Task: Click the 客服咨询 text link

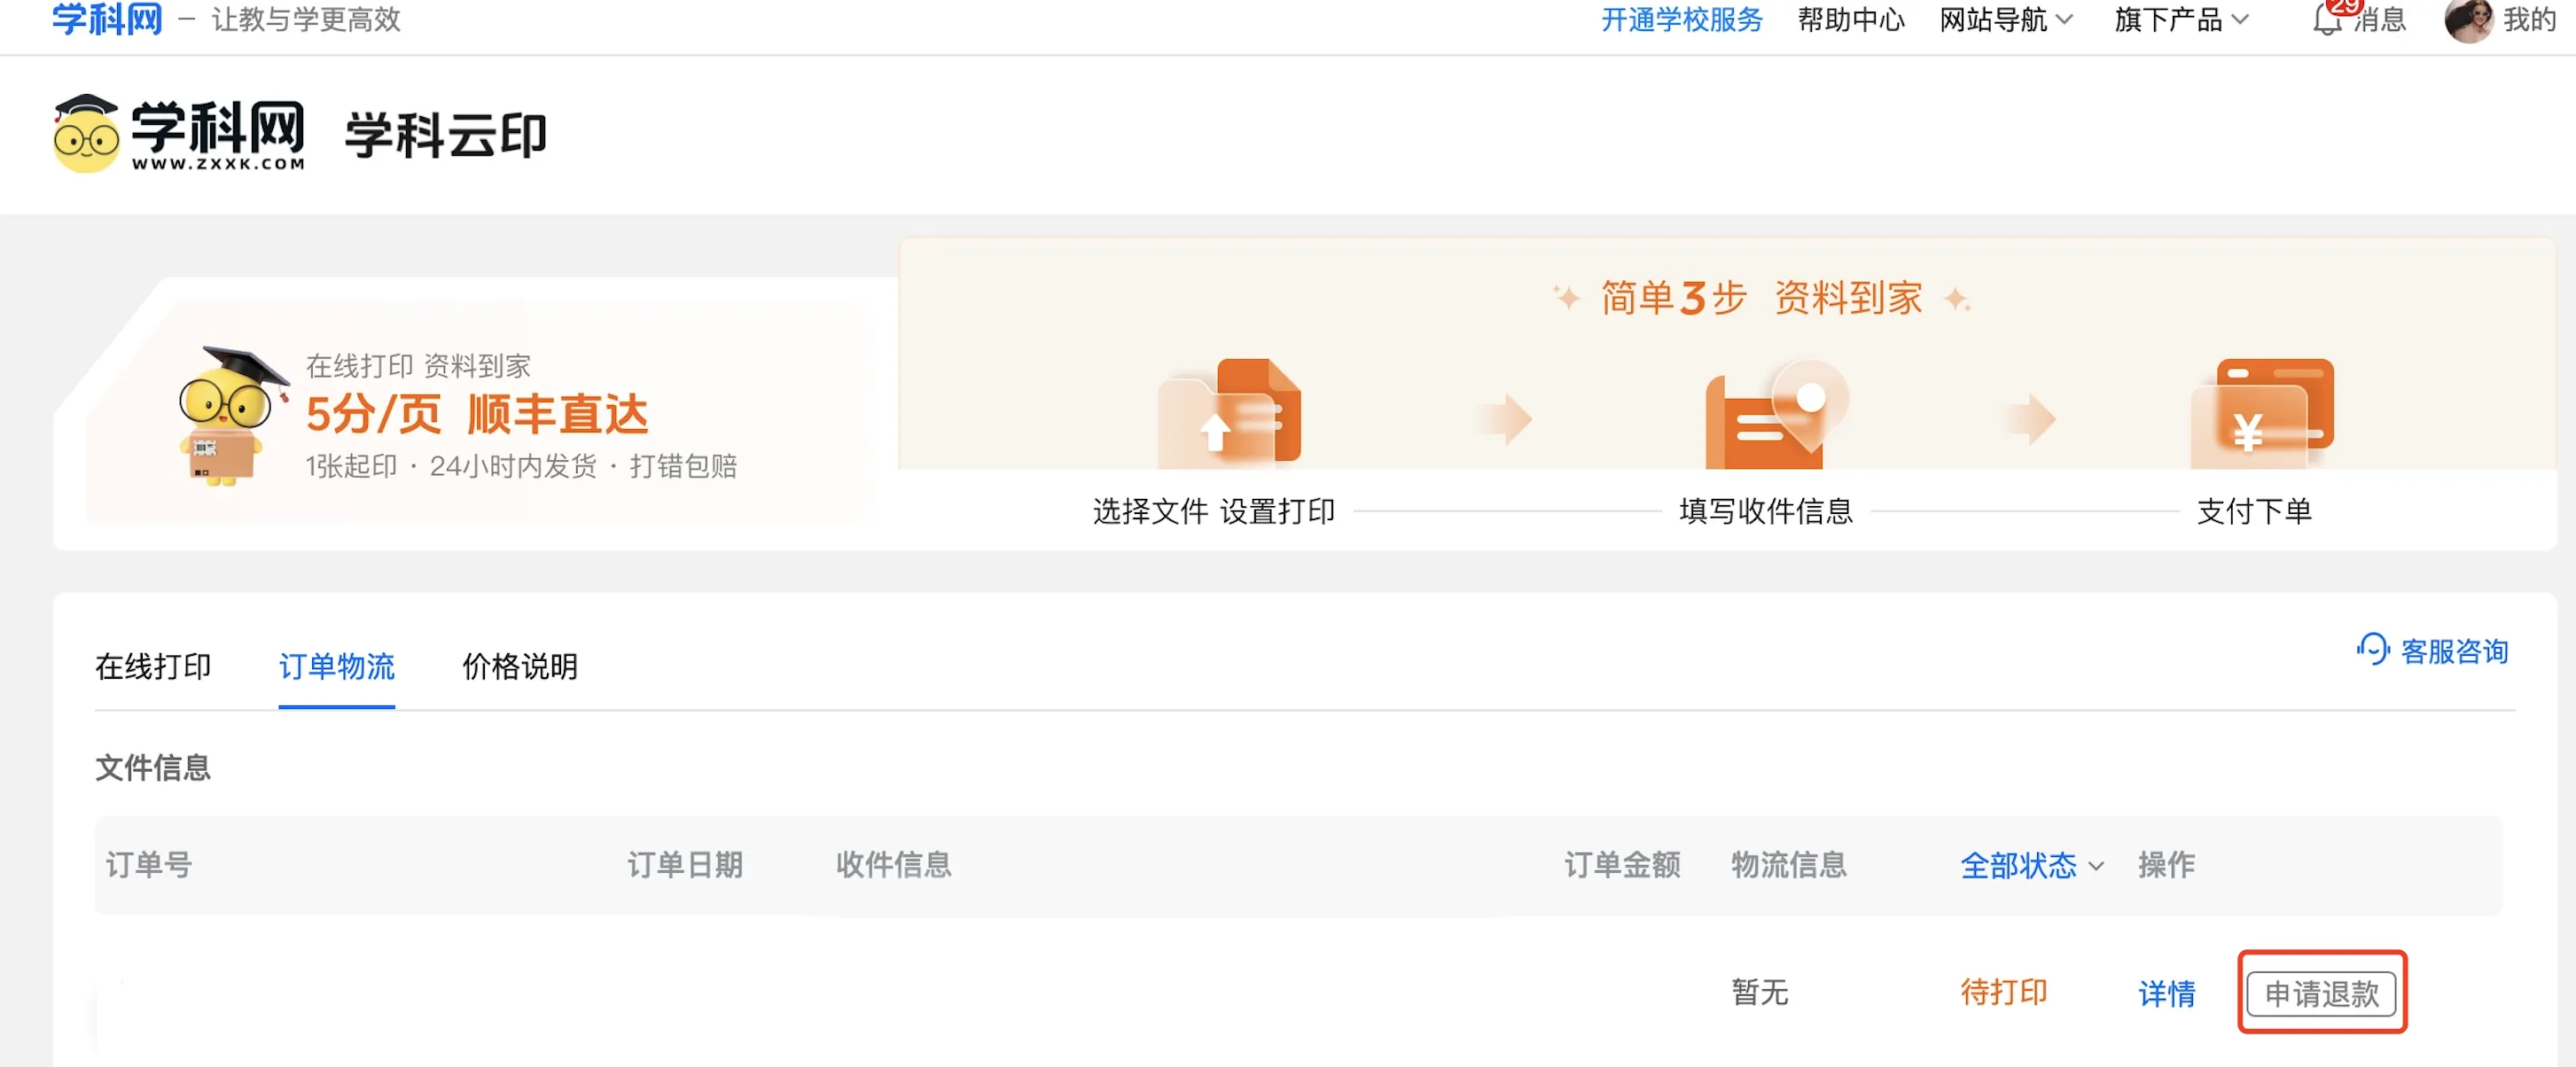Action: (x=2454, y=651)
